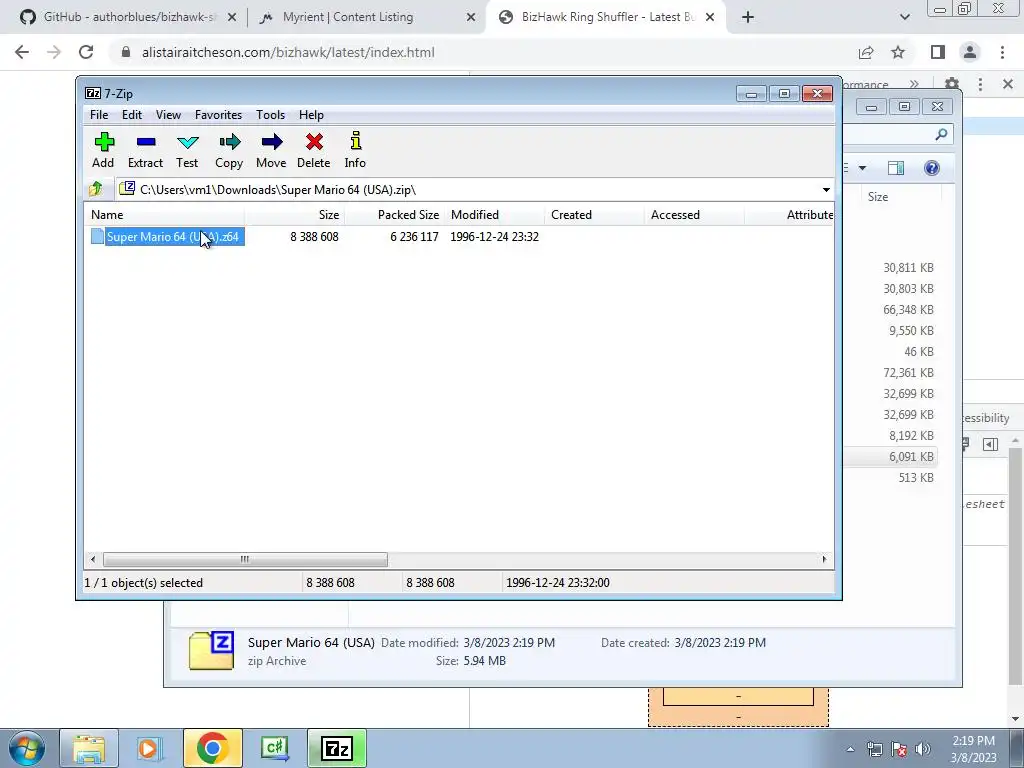Click the horizontal scrollbar right arrow

824,560
